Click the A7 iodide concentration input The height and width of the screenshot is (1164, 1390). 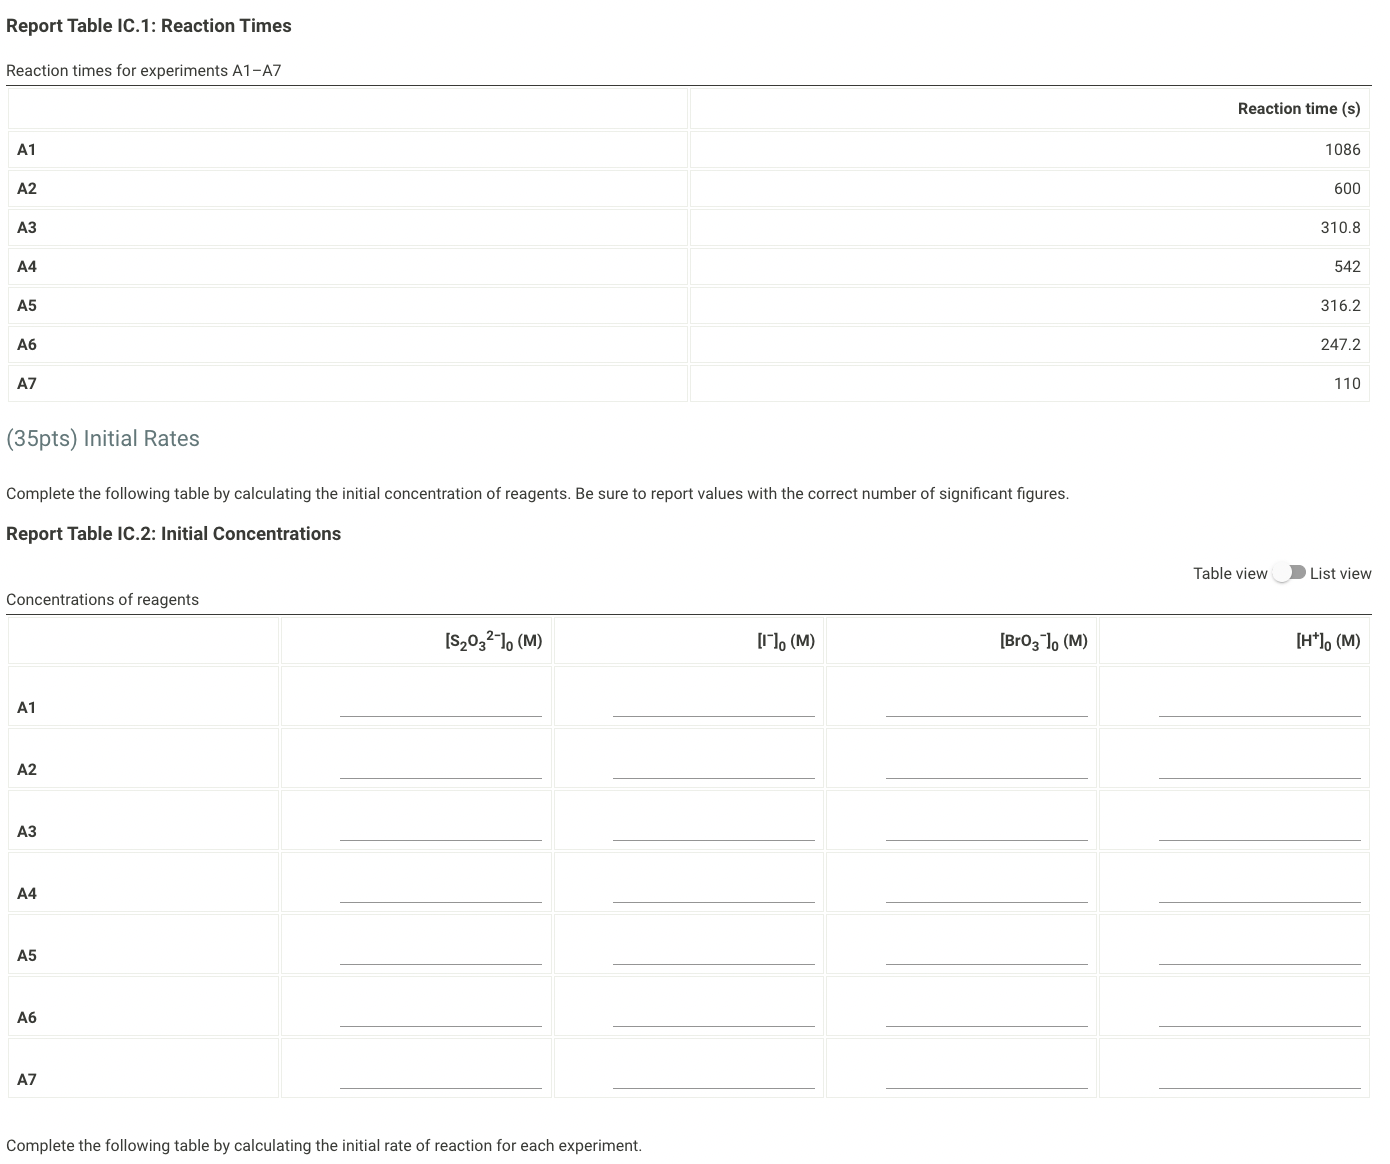pyautogui.click(x=714, y=1076)
